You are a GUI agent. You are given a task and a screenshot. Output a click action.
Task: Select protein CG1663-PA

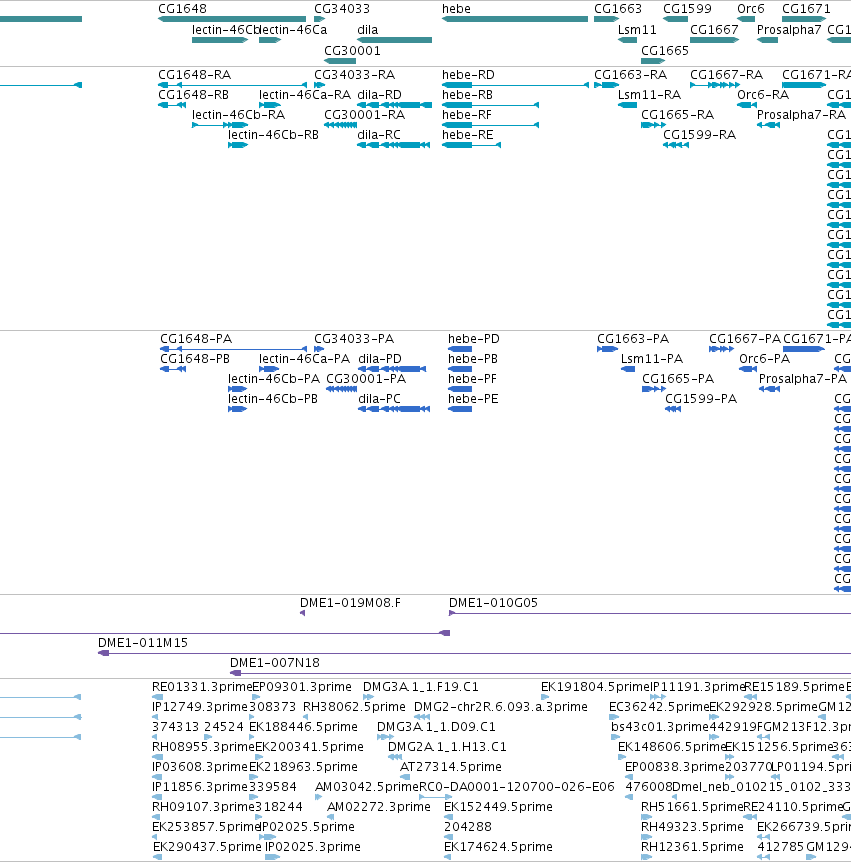pos(633,339)
